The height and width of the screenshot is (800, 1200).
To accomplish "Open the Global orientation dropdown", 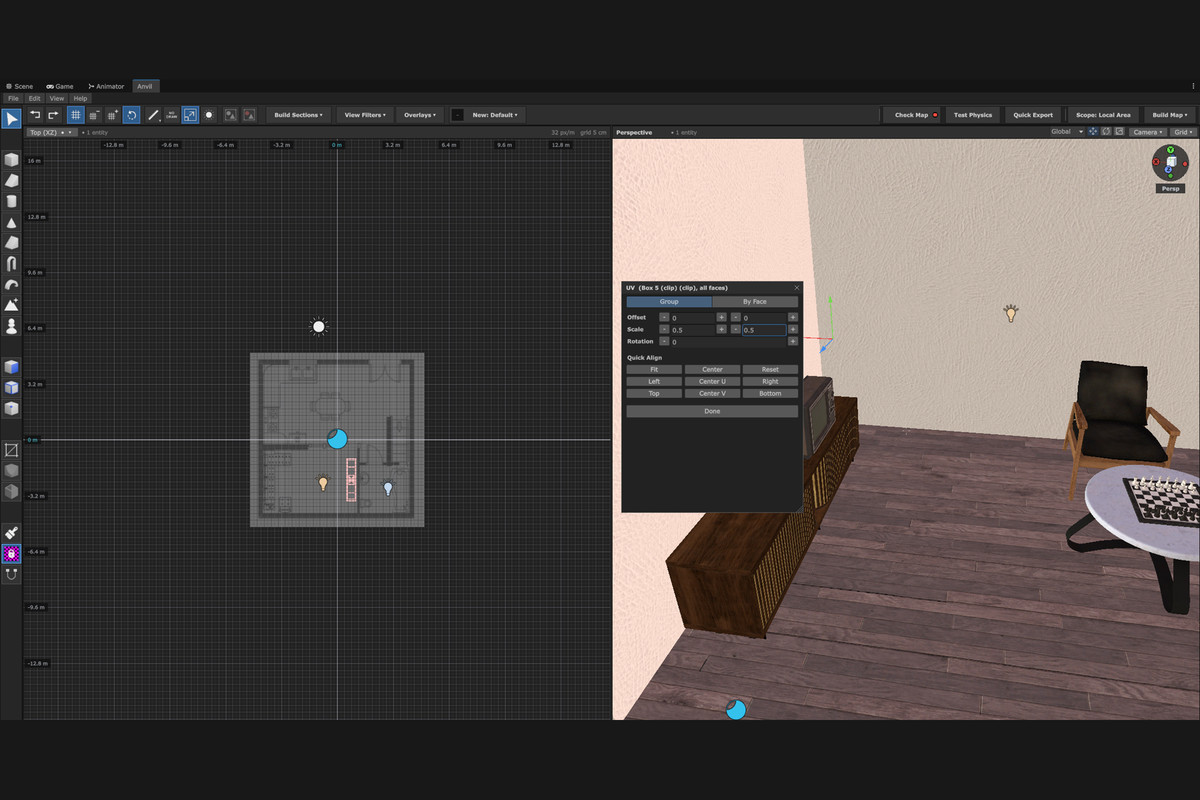I will (1065, 132).
